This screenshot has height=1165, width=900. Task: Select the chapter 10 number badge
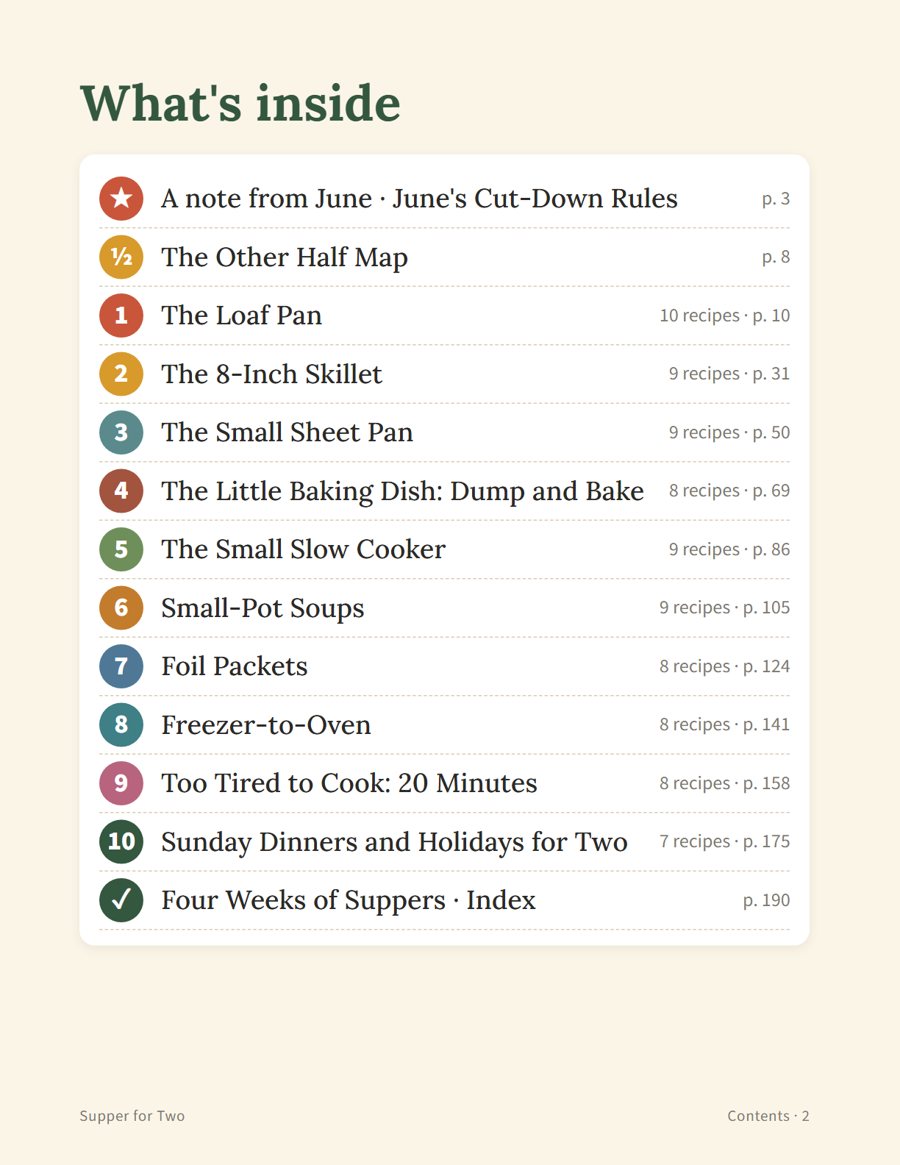point(121,841)
